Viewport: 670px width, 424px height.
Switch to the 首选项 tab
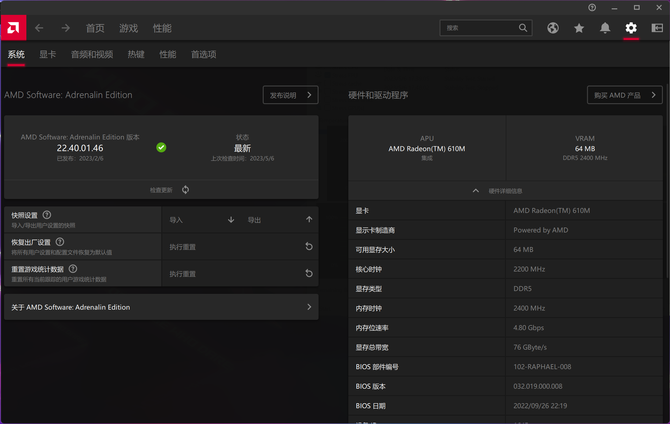tap(203, 54)
